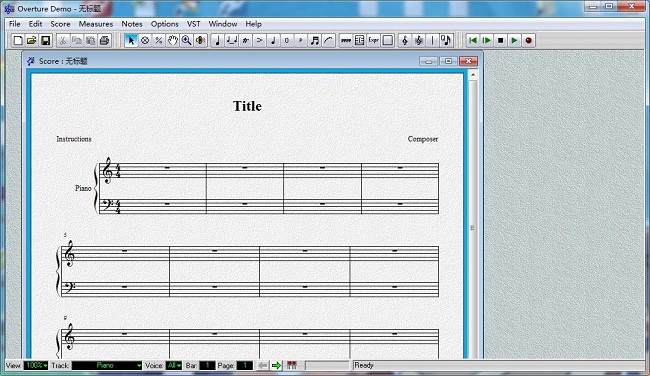This screenshot has height=376, width=650.
Task: Open the Measures menu
Action: point(96,24)
